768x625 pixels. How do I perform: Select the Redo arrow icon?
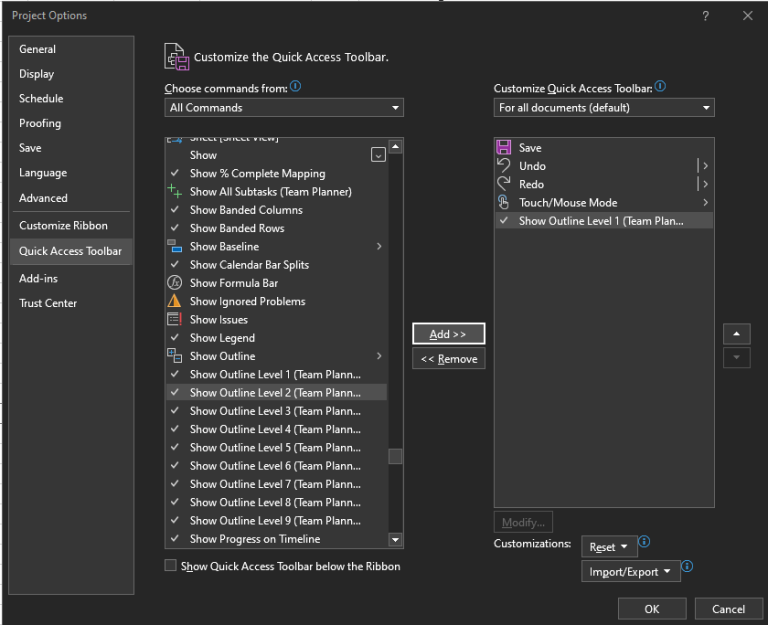[504, 184]
